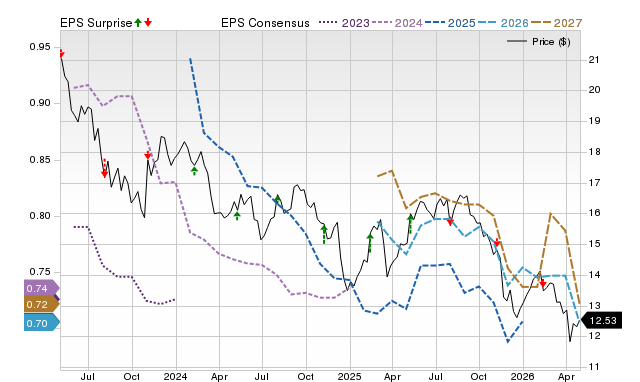This screenshot has width=640, height=382.
Task: Click the 12 price axis label
Action: click(594, 335)
